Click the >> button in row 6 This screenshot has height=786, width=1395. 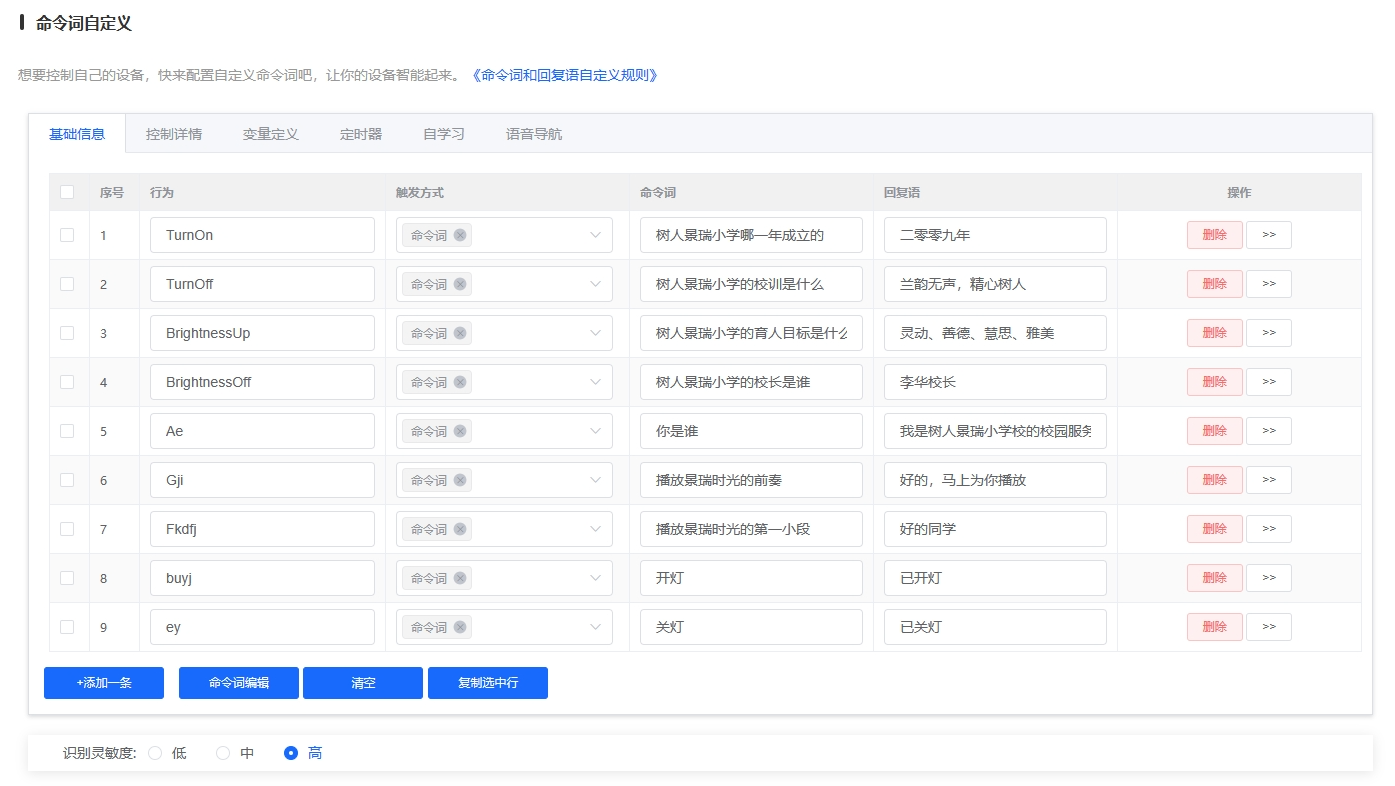point(1269,480)
